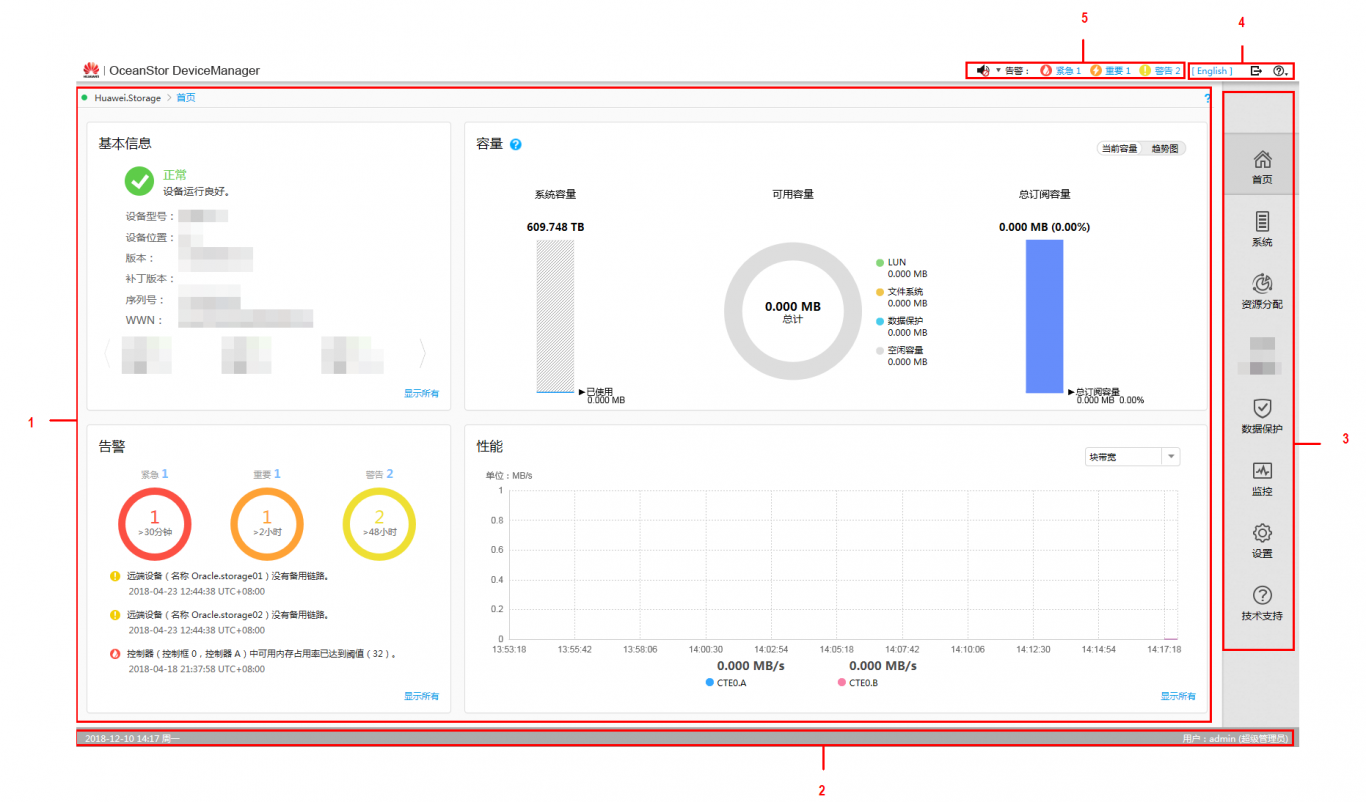Click 显示所有 in the 告警 panel

(x=421, y=696)
